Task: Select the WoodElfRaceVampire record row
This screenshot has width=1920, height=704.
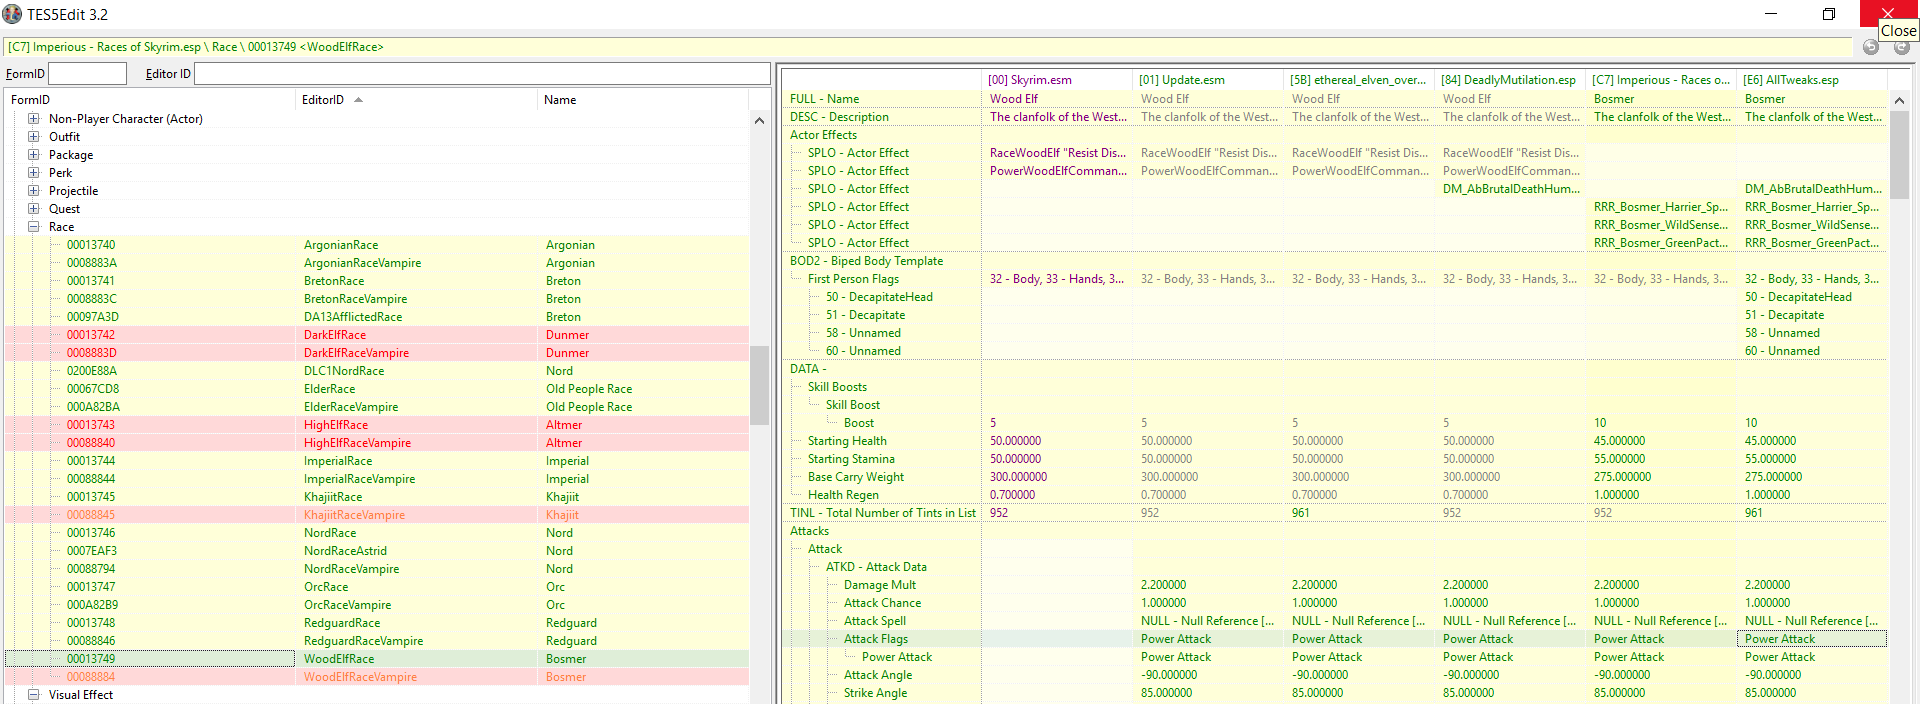Action: coord(376,677)
